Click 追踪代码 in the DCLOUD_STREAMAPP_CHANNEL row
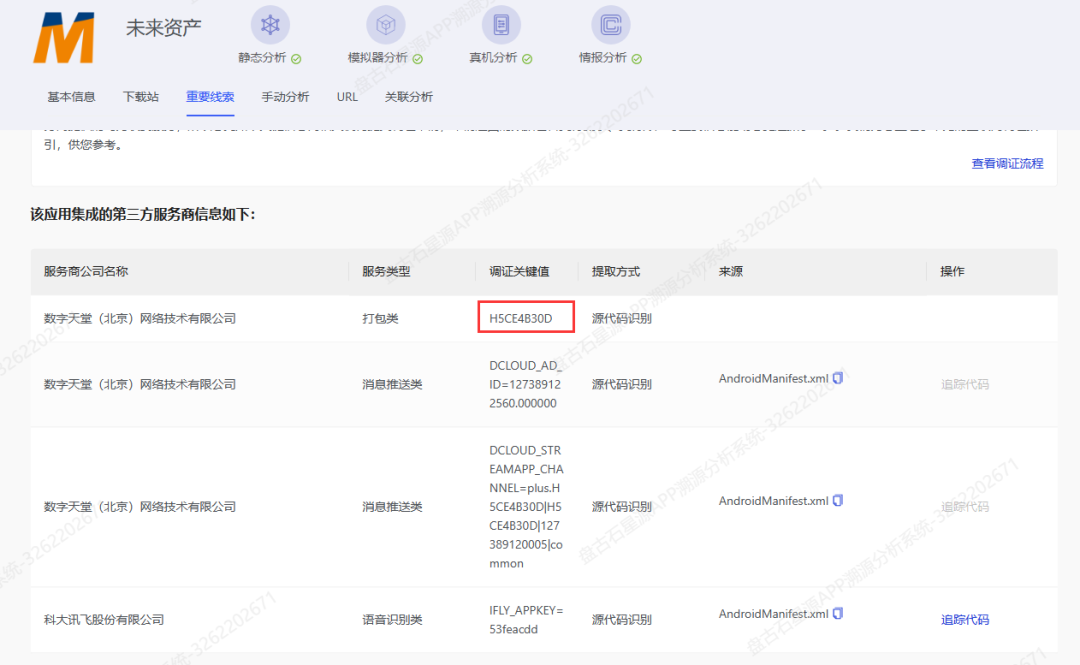The image size is (1080, 665). click(x=964, y=507)
